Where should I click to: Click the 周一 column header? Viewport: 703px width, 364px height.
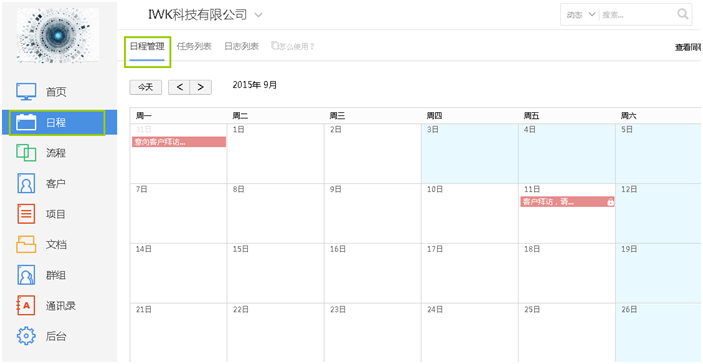tap(178, 116)
